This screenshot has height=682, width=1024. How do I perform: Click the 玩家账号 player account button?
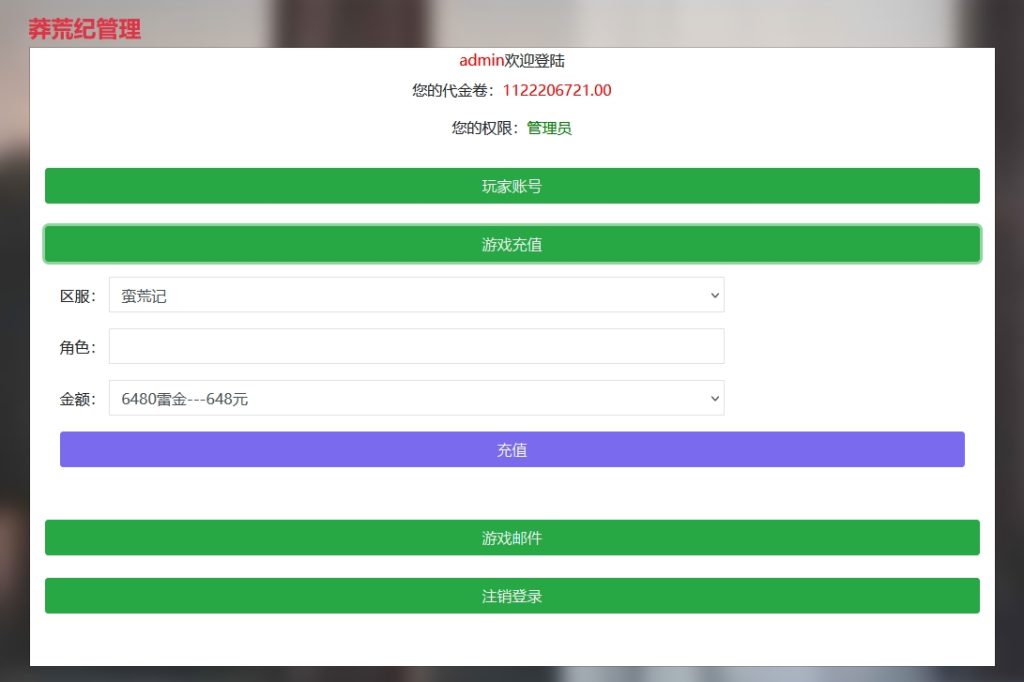[511, 185]
